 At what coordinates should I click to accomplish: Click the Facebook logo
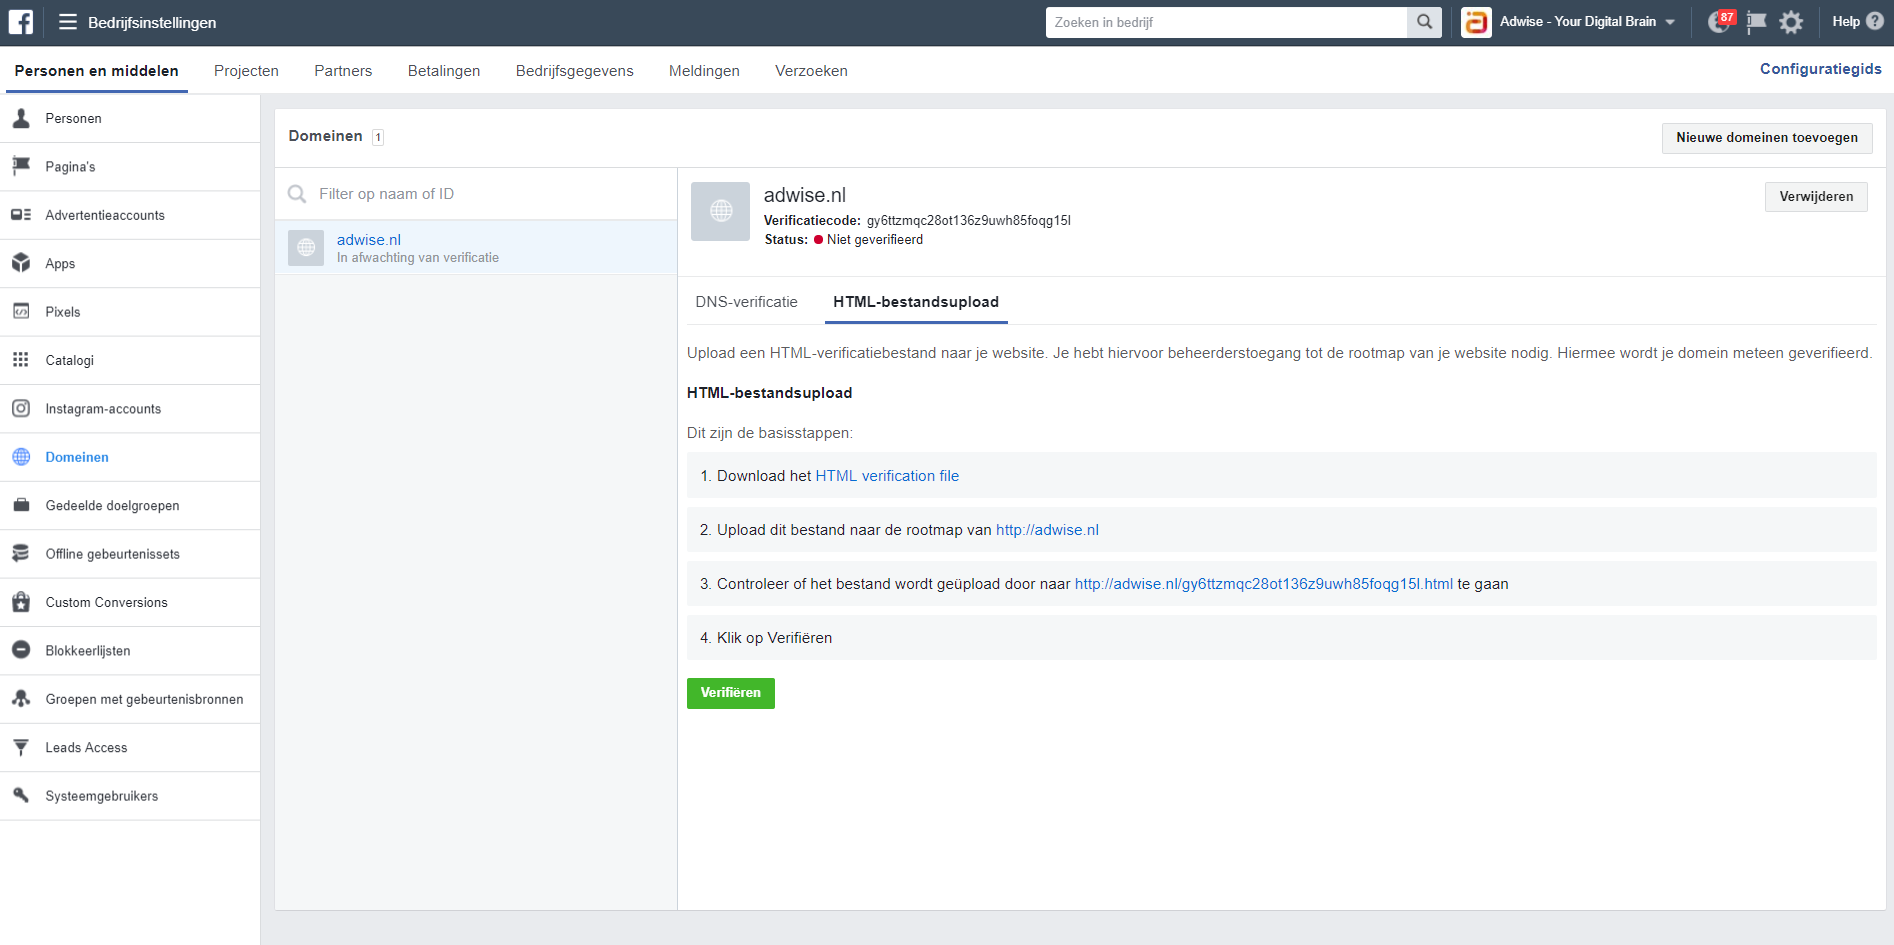point(19,21)
